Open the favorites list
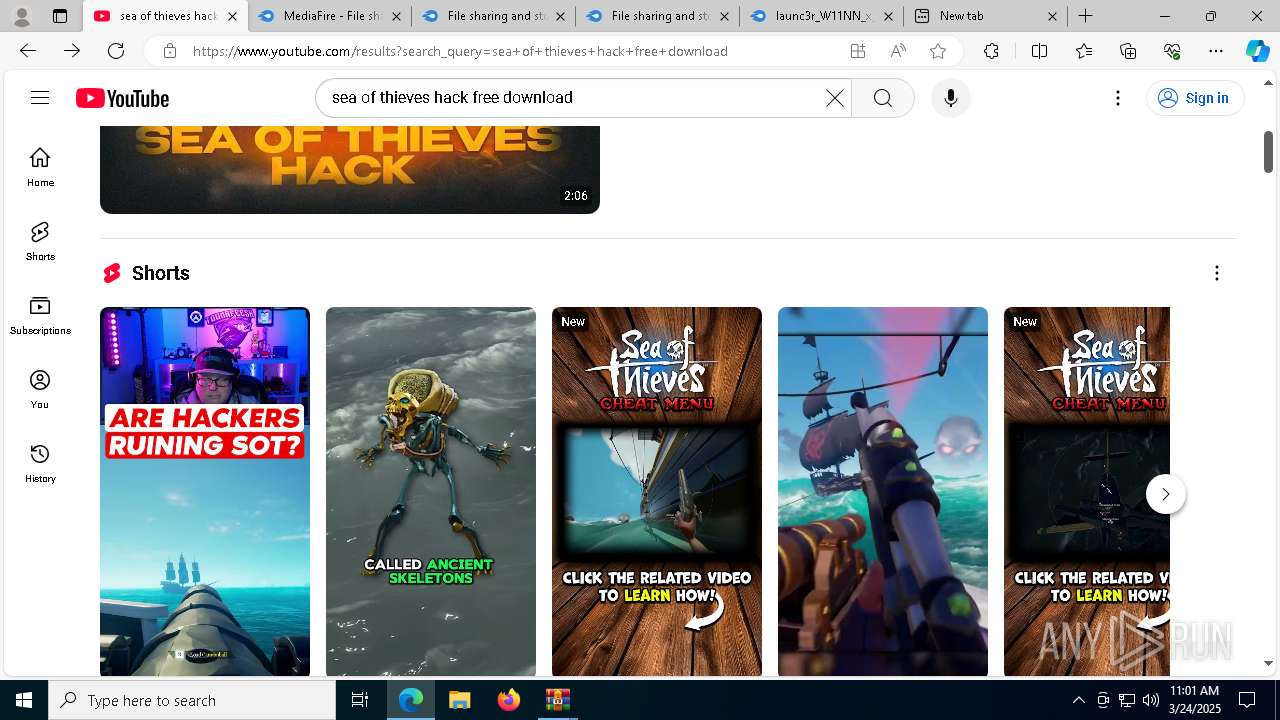 coord(1084,51)
